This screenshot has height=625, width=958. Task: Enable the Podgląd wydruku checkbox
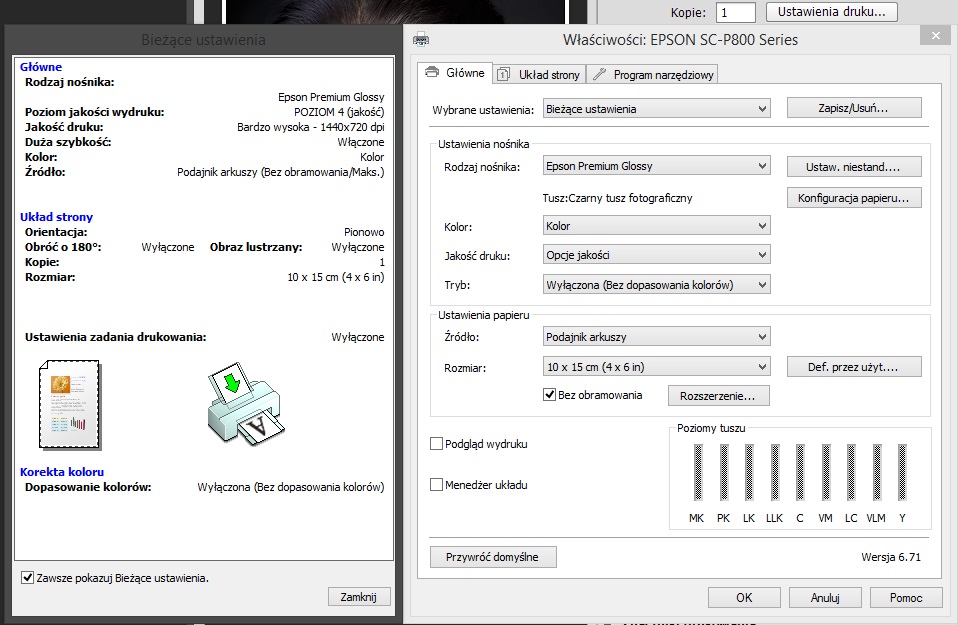436,444
